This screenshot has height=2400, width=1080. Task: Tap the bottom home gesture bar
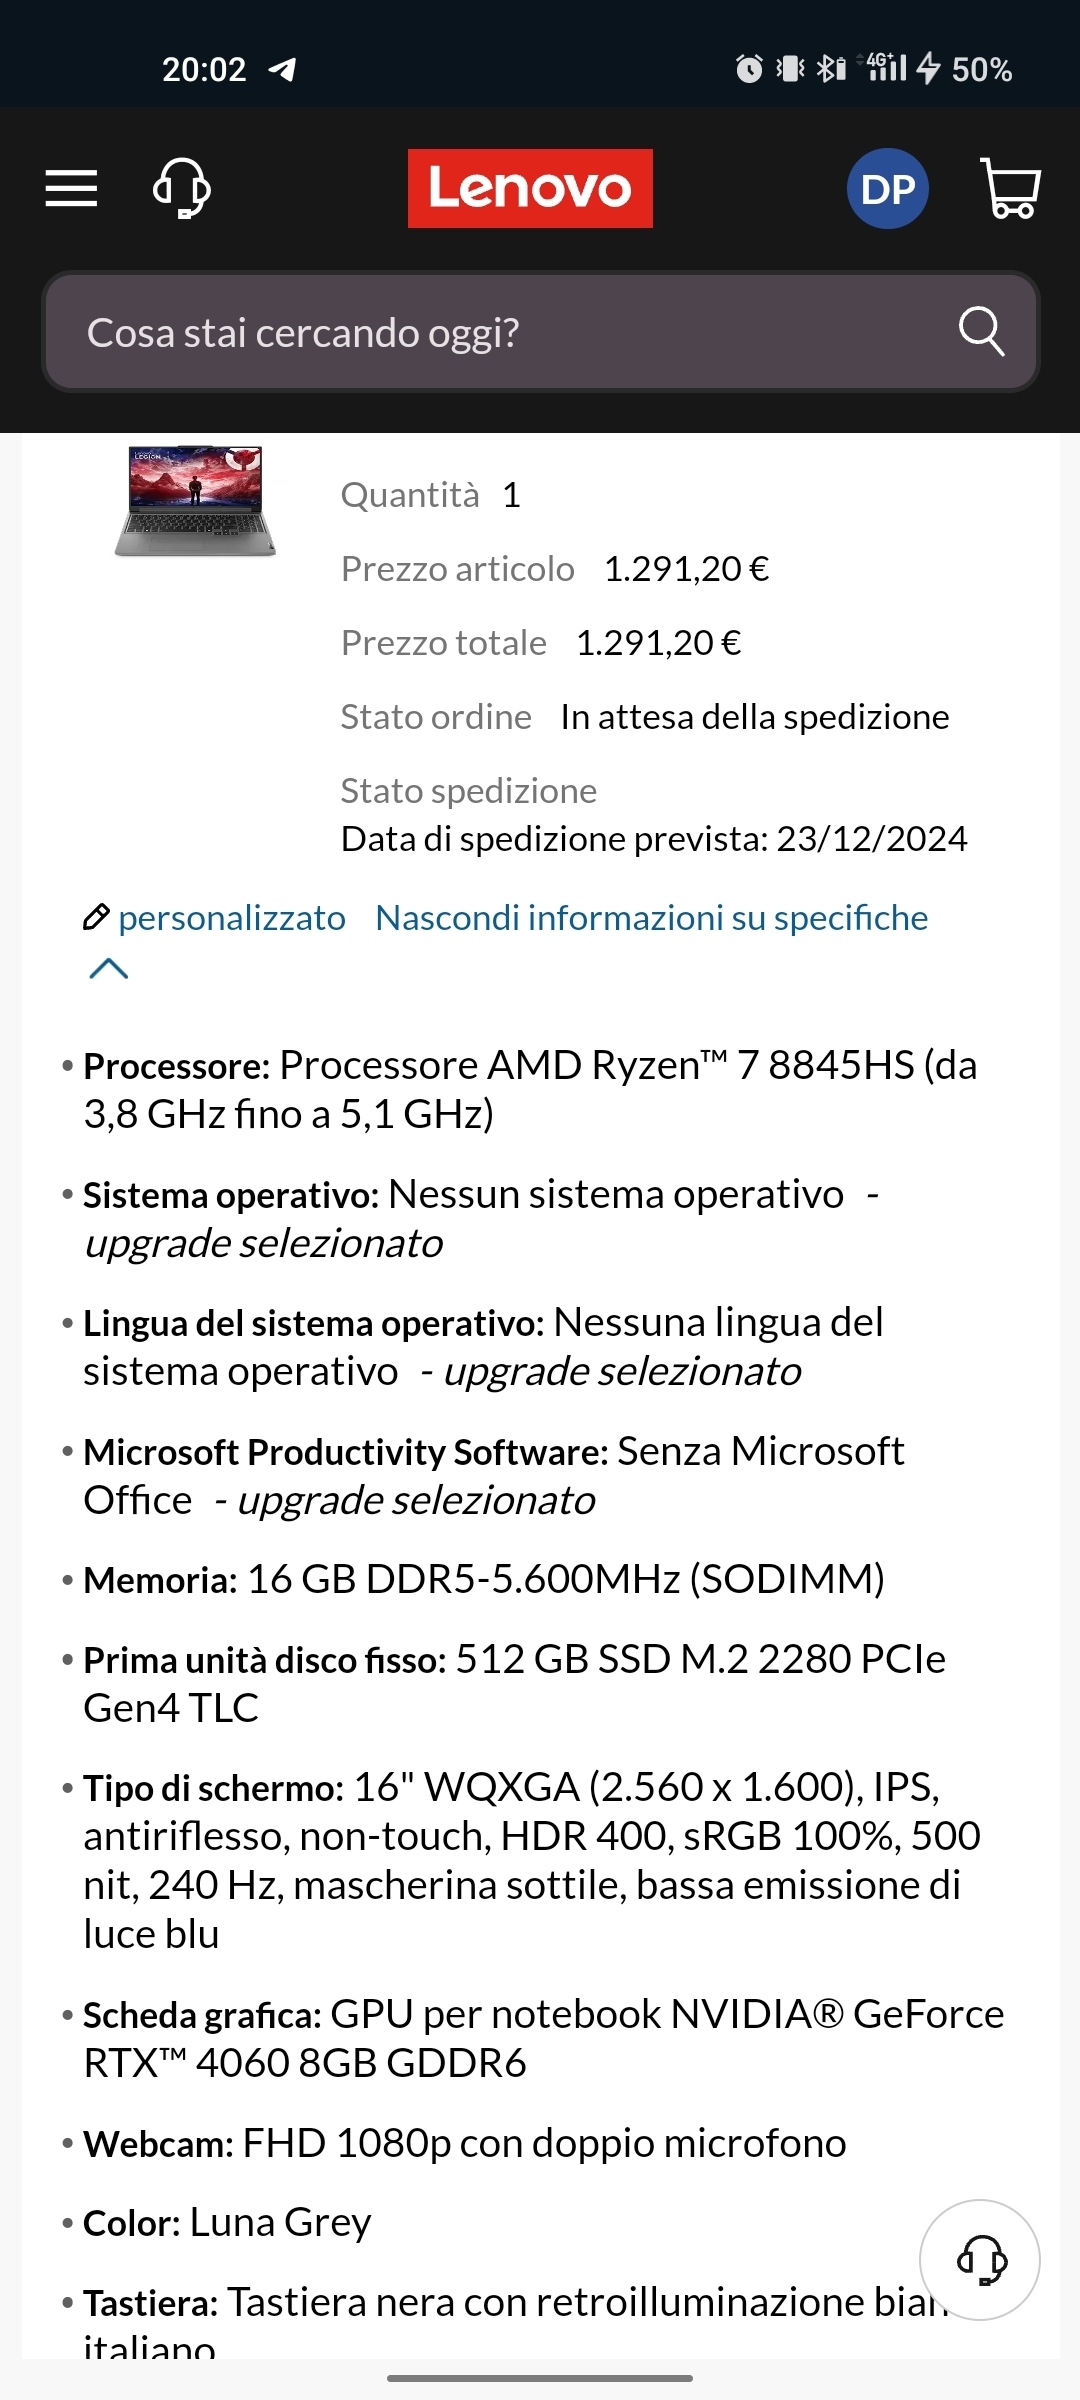pyautogui.click(x=540, y=2378)
